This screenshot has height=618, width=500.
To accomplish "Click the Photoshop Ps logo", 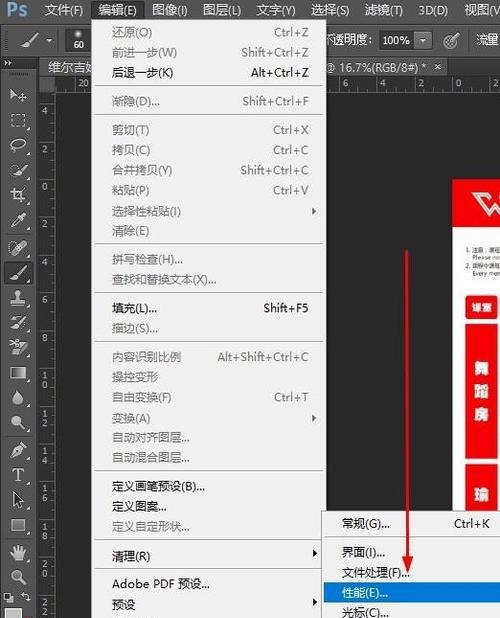I will [x=17, y=9].
